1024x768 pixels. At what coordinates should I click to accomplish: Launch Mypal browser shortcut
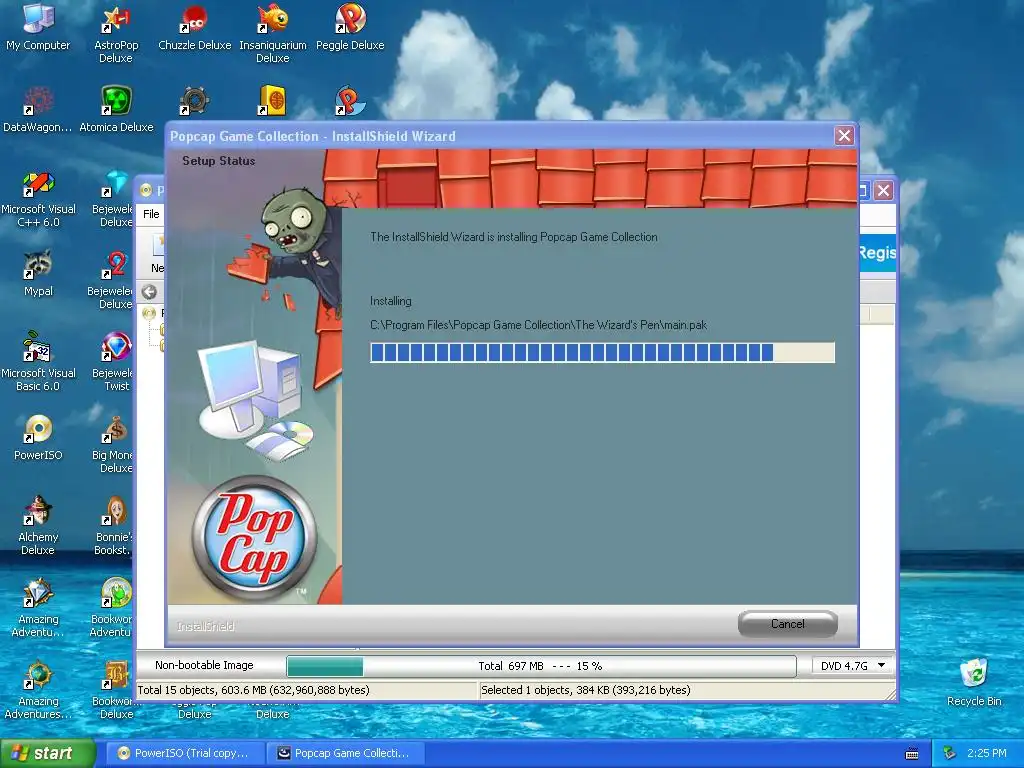click(x=38, y=273)
